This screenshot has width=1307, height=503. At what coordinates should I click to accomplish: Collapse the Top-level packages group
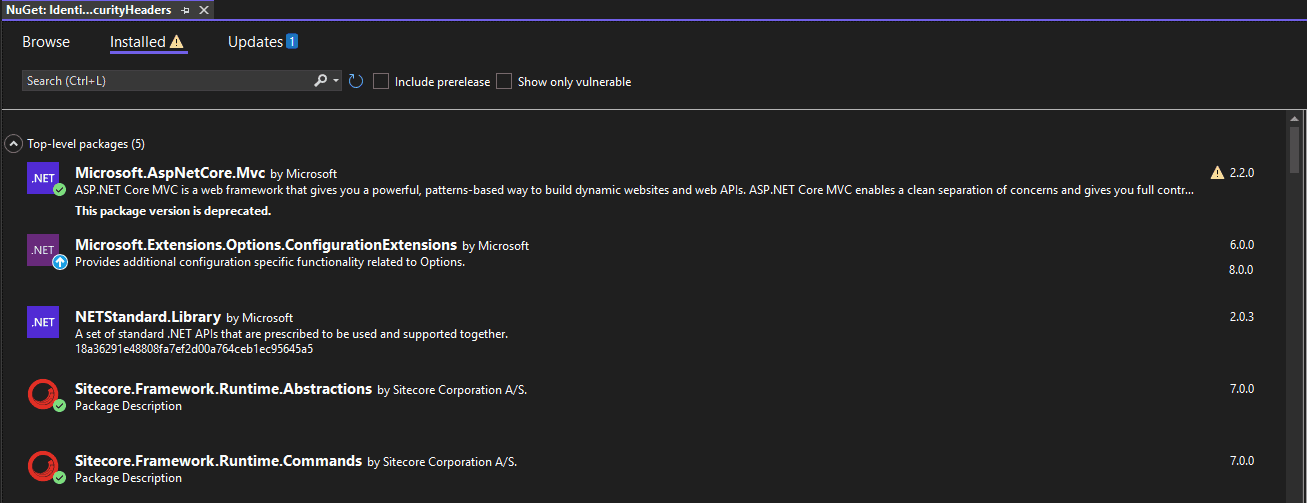pyautogui.click(x=14, y=144)
